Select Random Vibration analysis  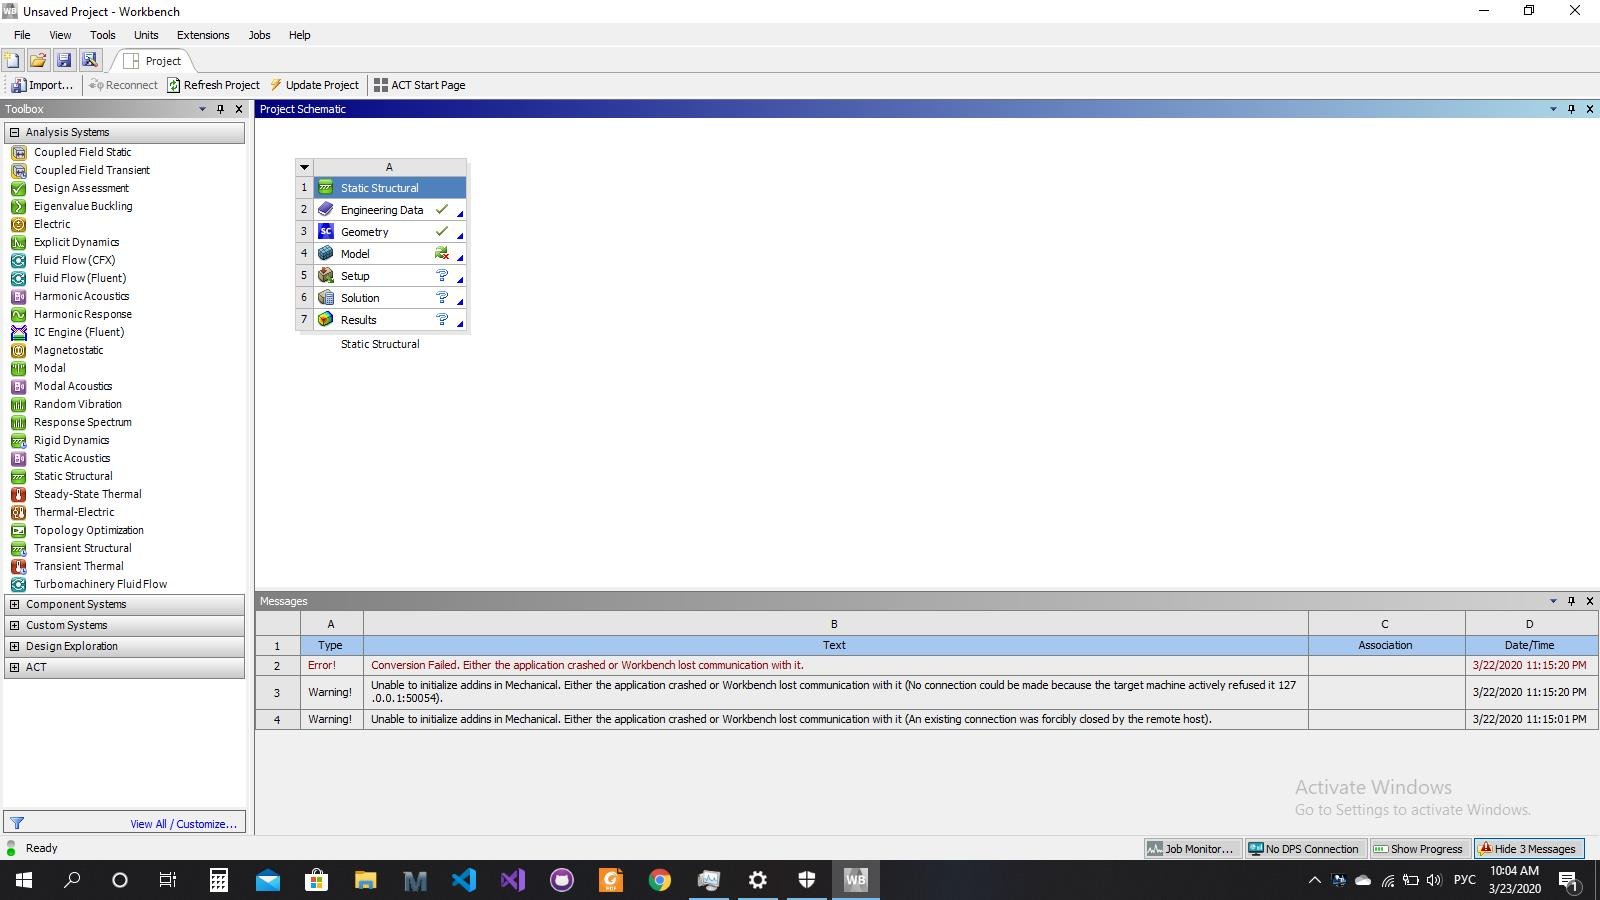point(78,404)
